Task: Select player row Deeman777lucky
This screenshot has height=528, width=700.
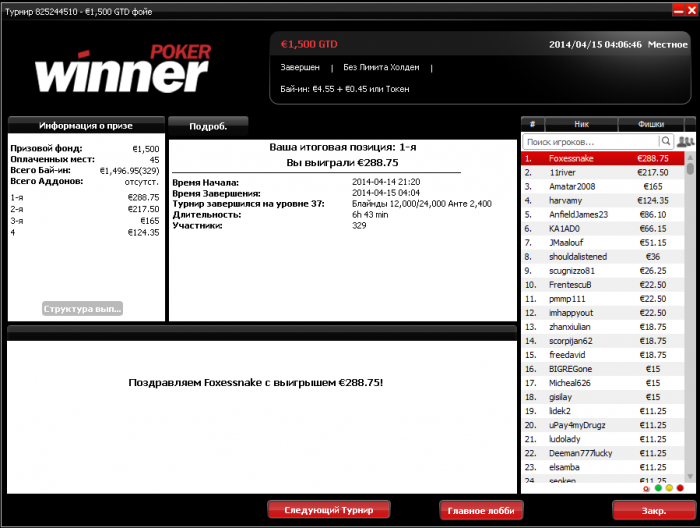Action: pyautogui.click(x=603, y=453)
